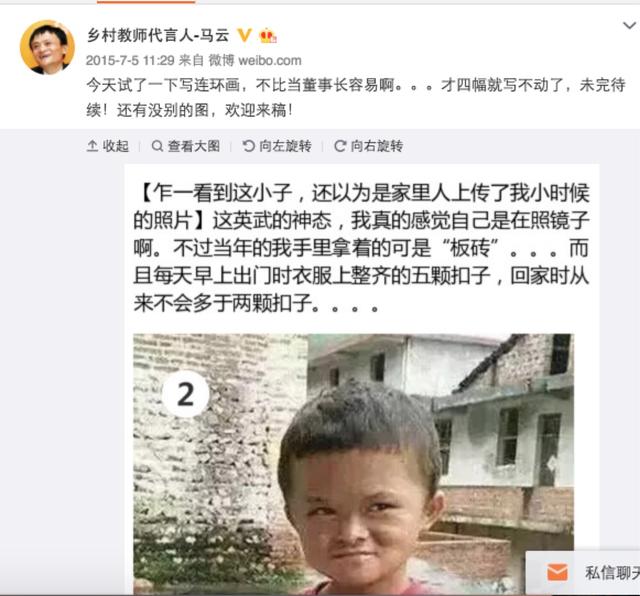This screenshot has width=640, height=596.
Task: Open the post timestamp 2015-7-5 11:29
Action: 130,60
